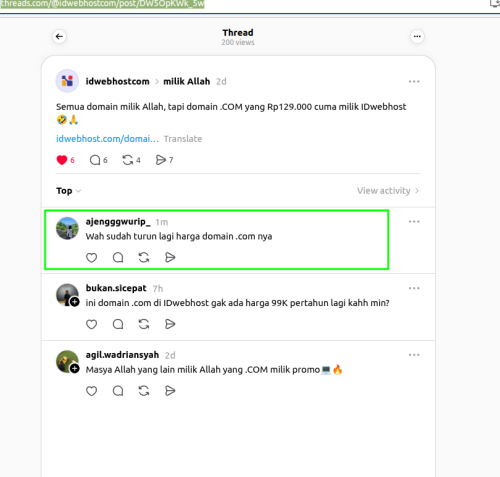Open more options on ajenggwurip_ comment
The height and width of the screenshot is (477, 500).
tap(414, 221)
